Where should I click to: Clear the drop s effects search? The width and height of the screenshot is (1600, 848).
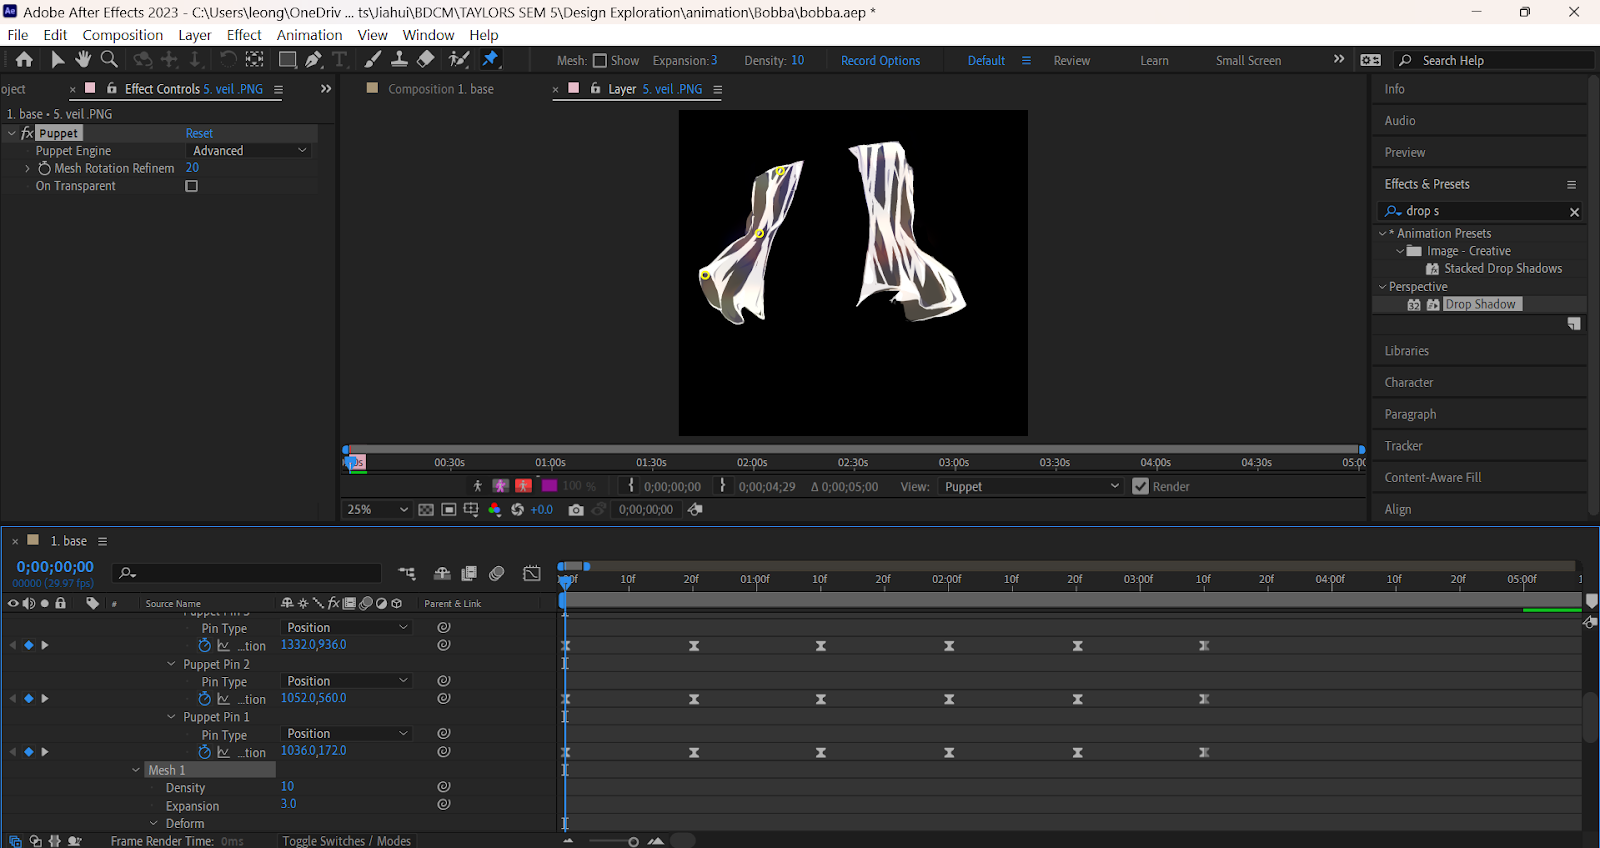pyautogui.click(x=1574, y=212)
